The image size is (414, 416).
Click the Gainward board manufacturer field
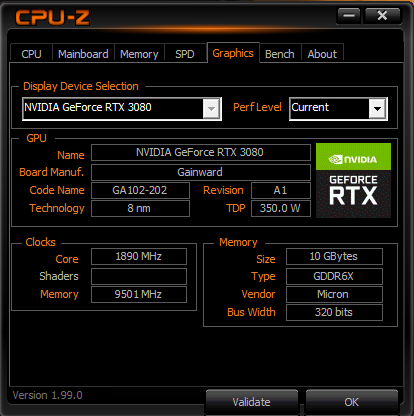[x=201, y=172]
